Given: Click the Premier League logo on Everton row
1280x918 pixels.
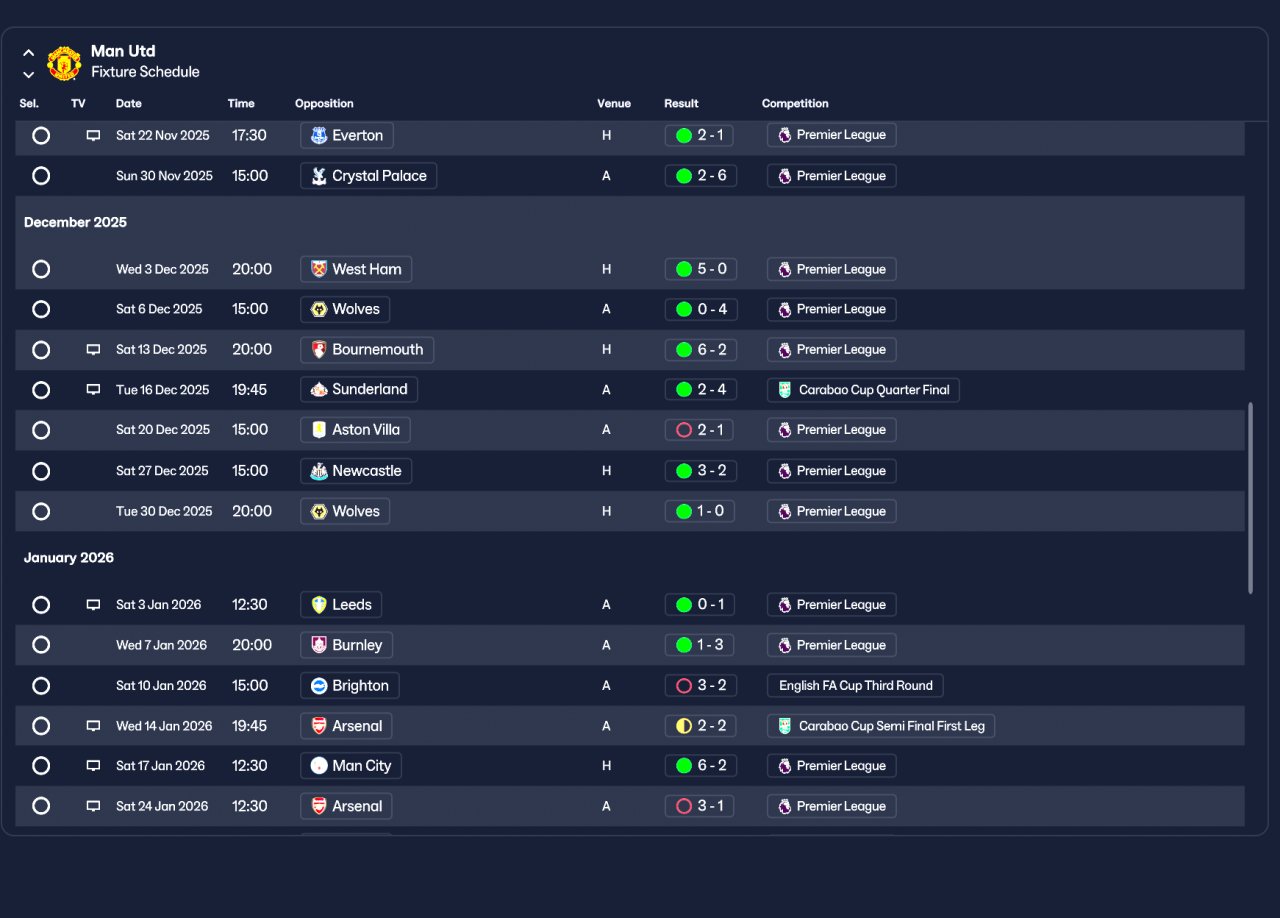Looking at the screenshot, I should (784, 135).
